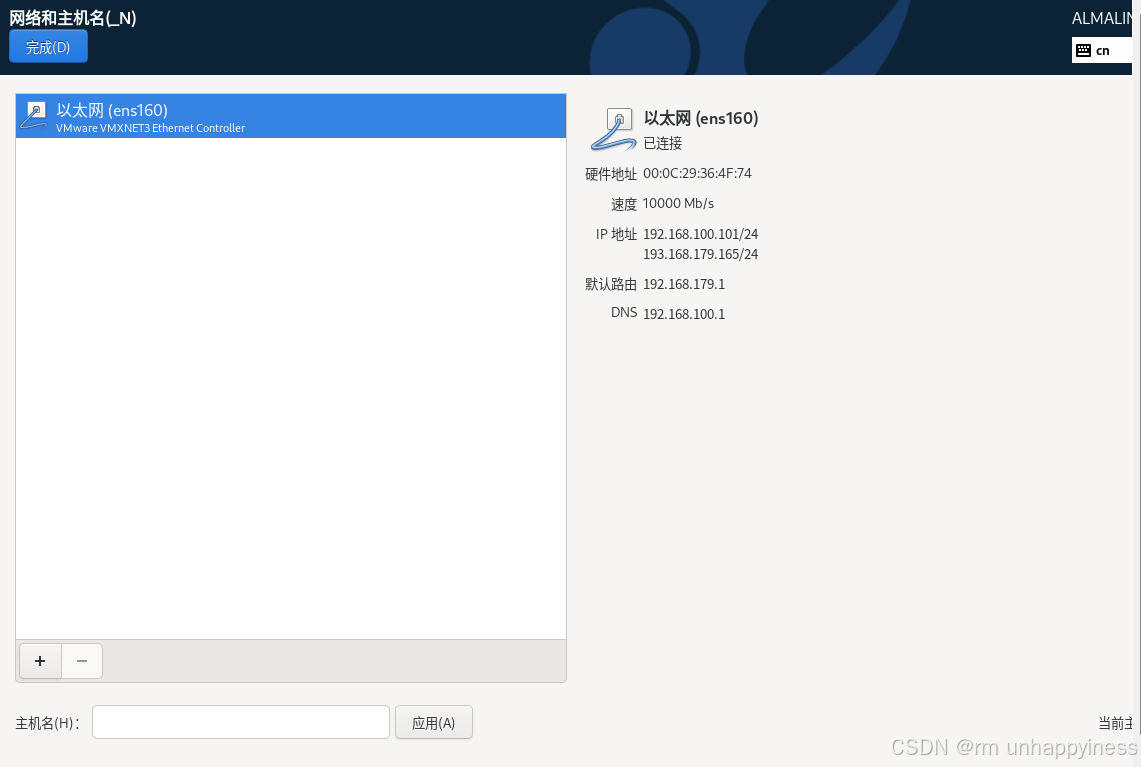Click the hardware address 00:0C:29:36:4F:74
Viewport: 1141px width, 767px height.
click(x=697, y=173)
